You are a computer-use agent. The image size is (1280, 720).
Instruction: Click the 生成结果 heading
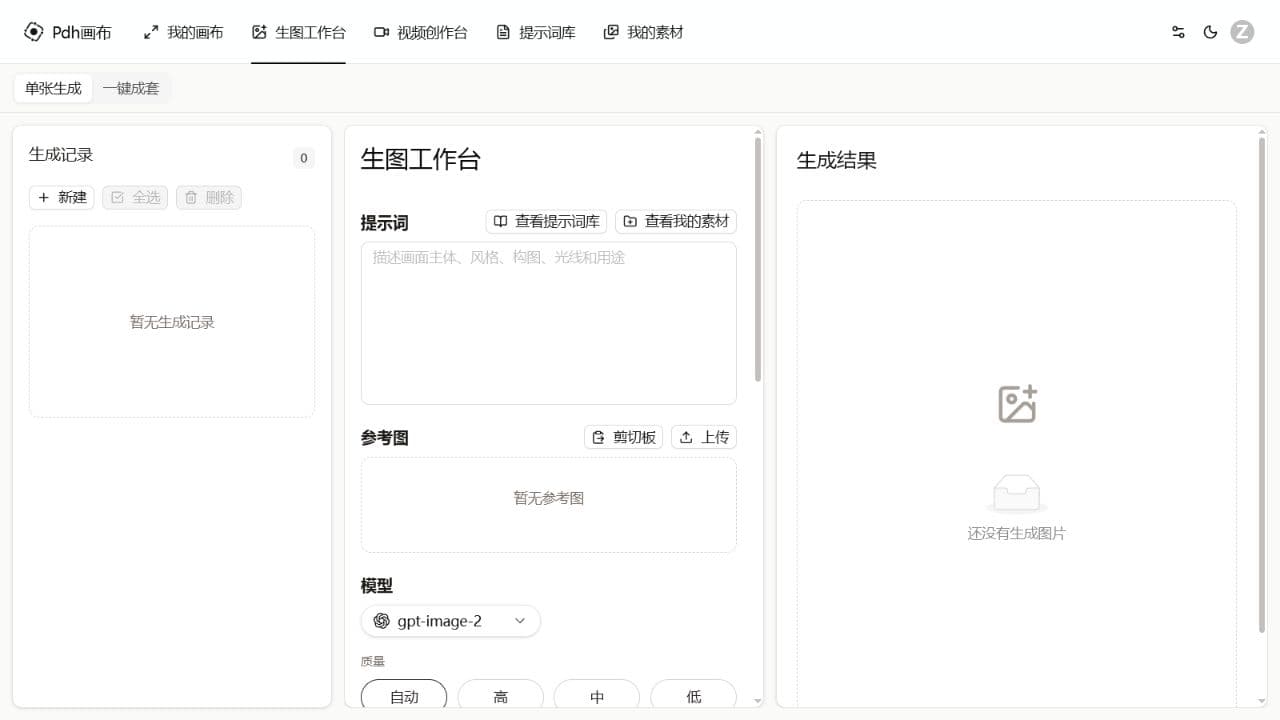837,160
